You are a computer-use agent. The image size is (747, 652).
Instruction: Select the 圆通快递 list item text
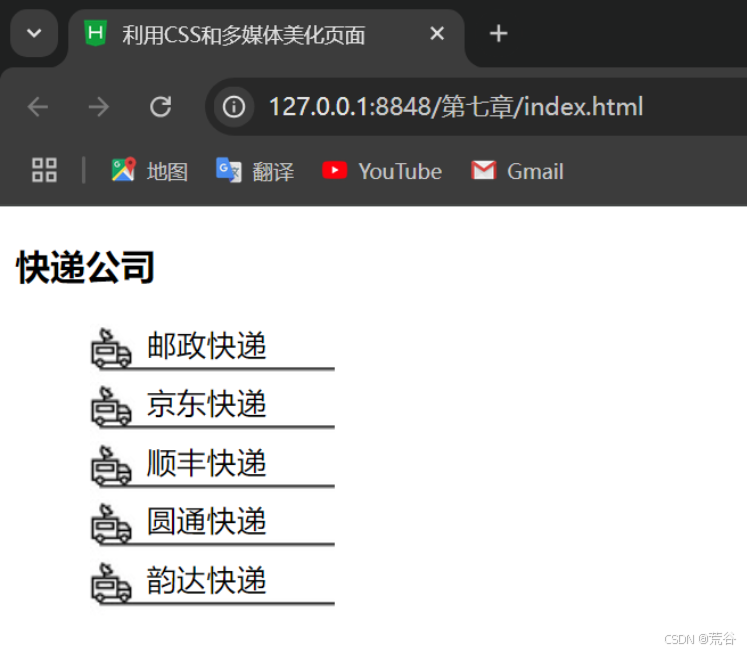[x=206, y=522]
